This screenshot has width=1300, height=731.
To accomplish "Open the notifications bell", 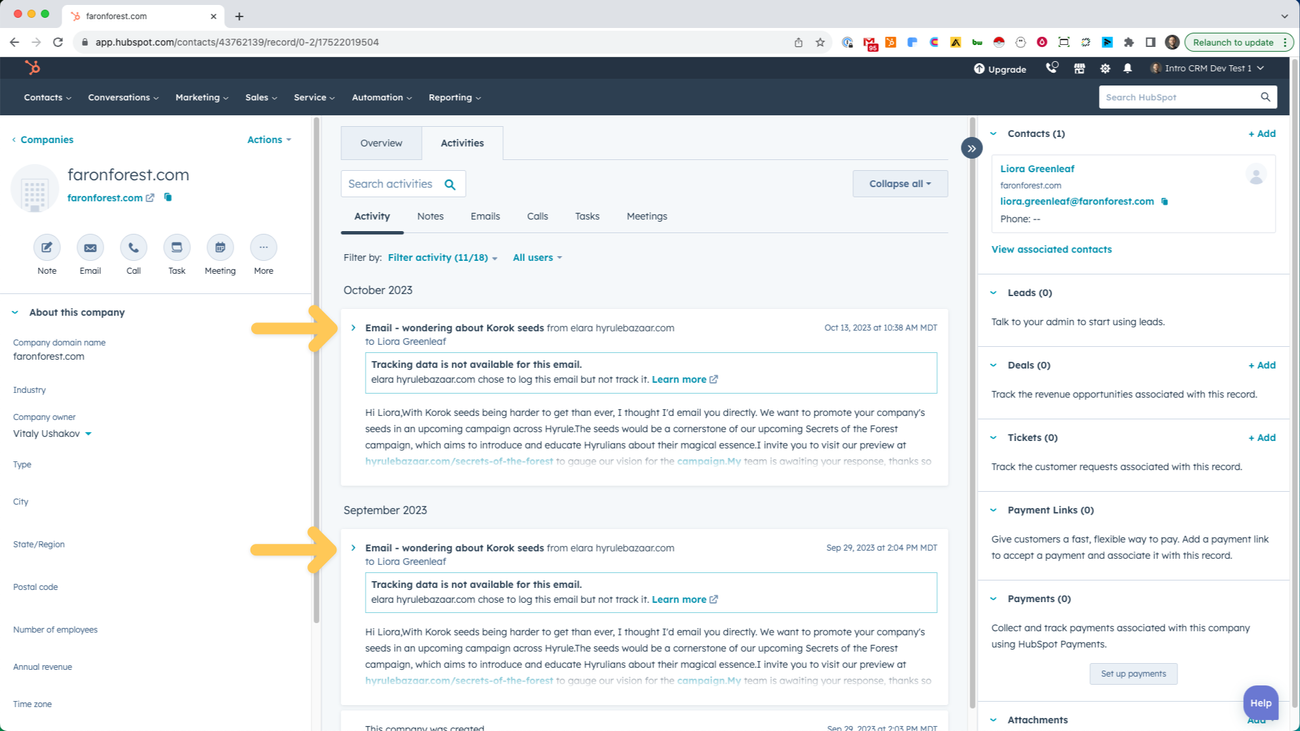I will (1128, 67).
